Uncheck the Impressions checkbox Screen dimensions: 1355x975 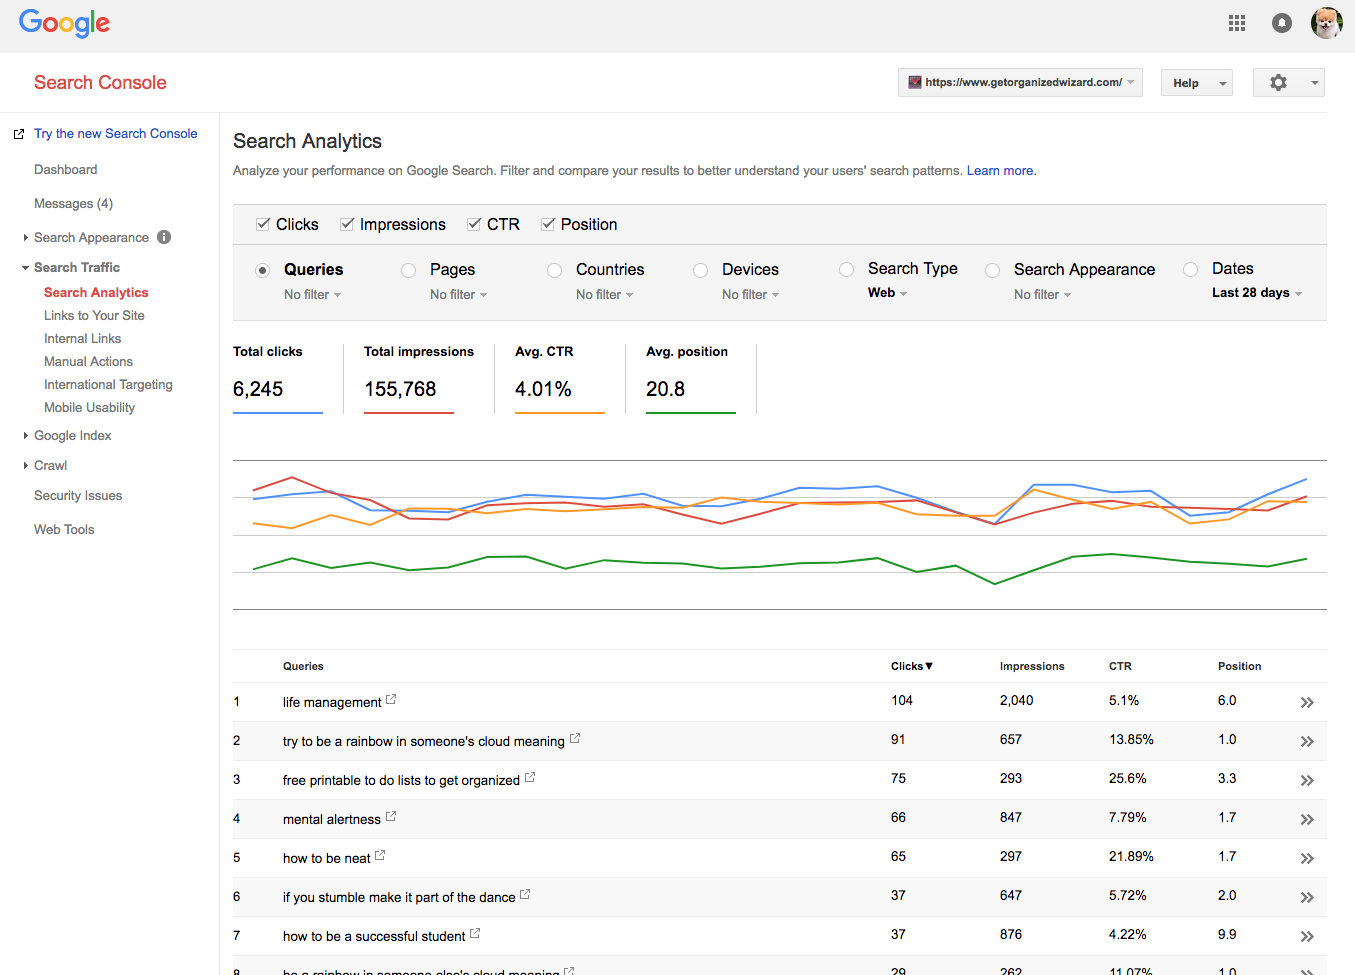(x=347, y=224)
